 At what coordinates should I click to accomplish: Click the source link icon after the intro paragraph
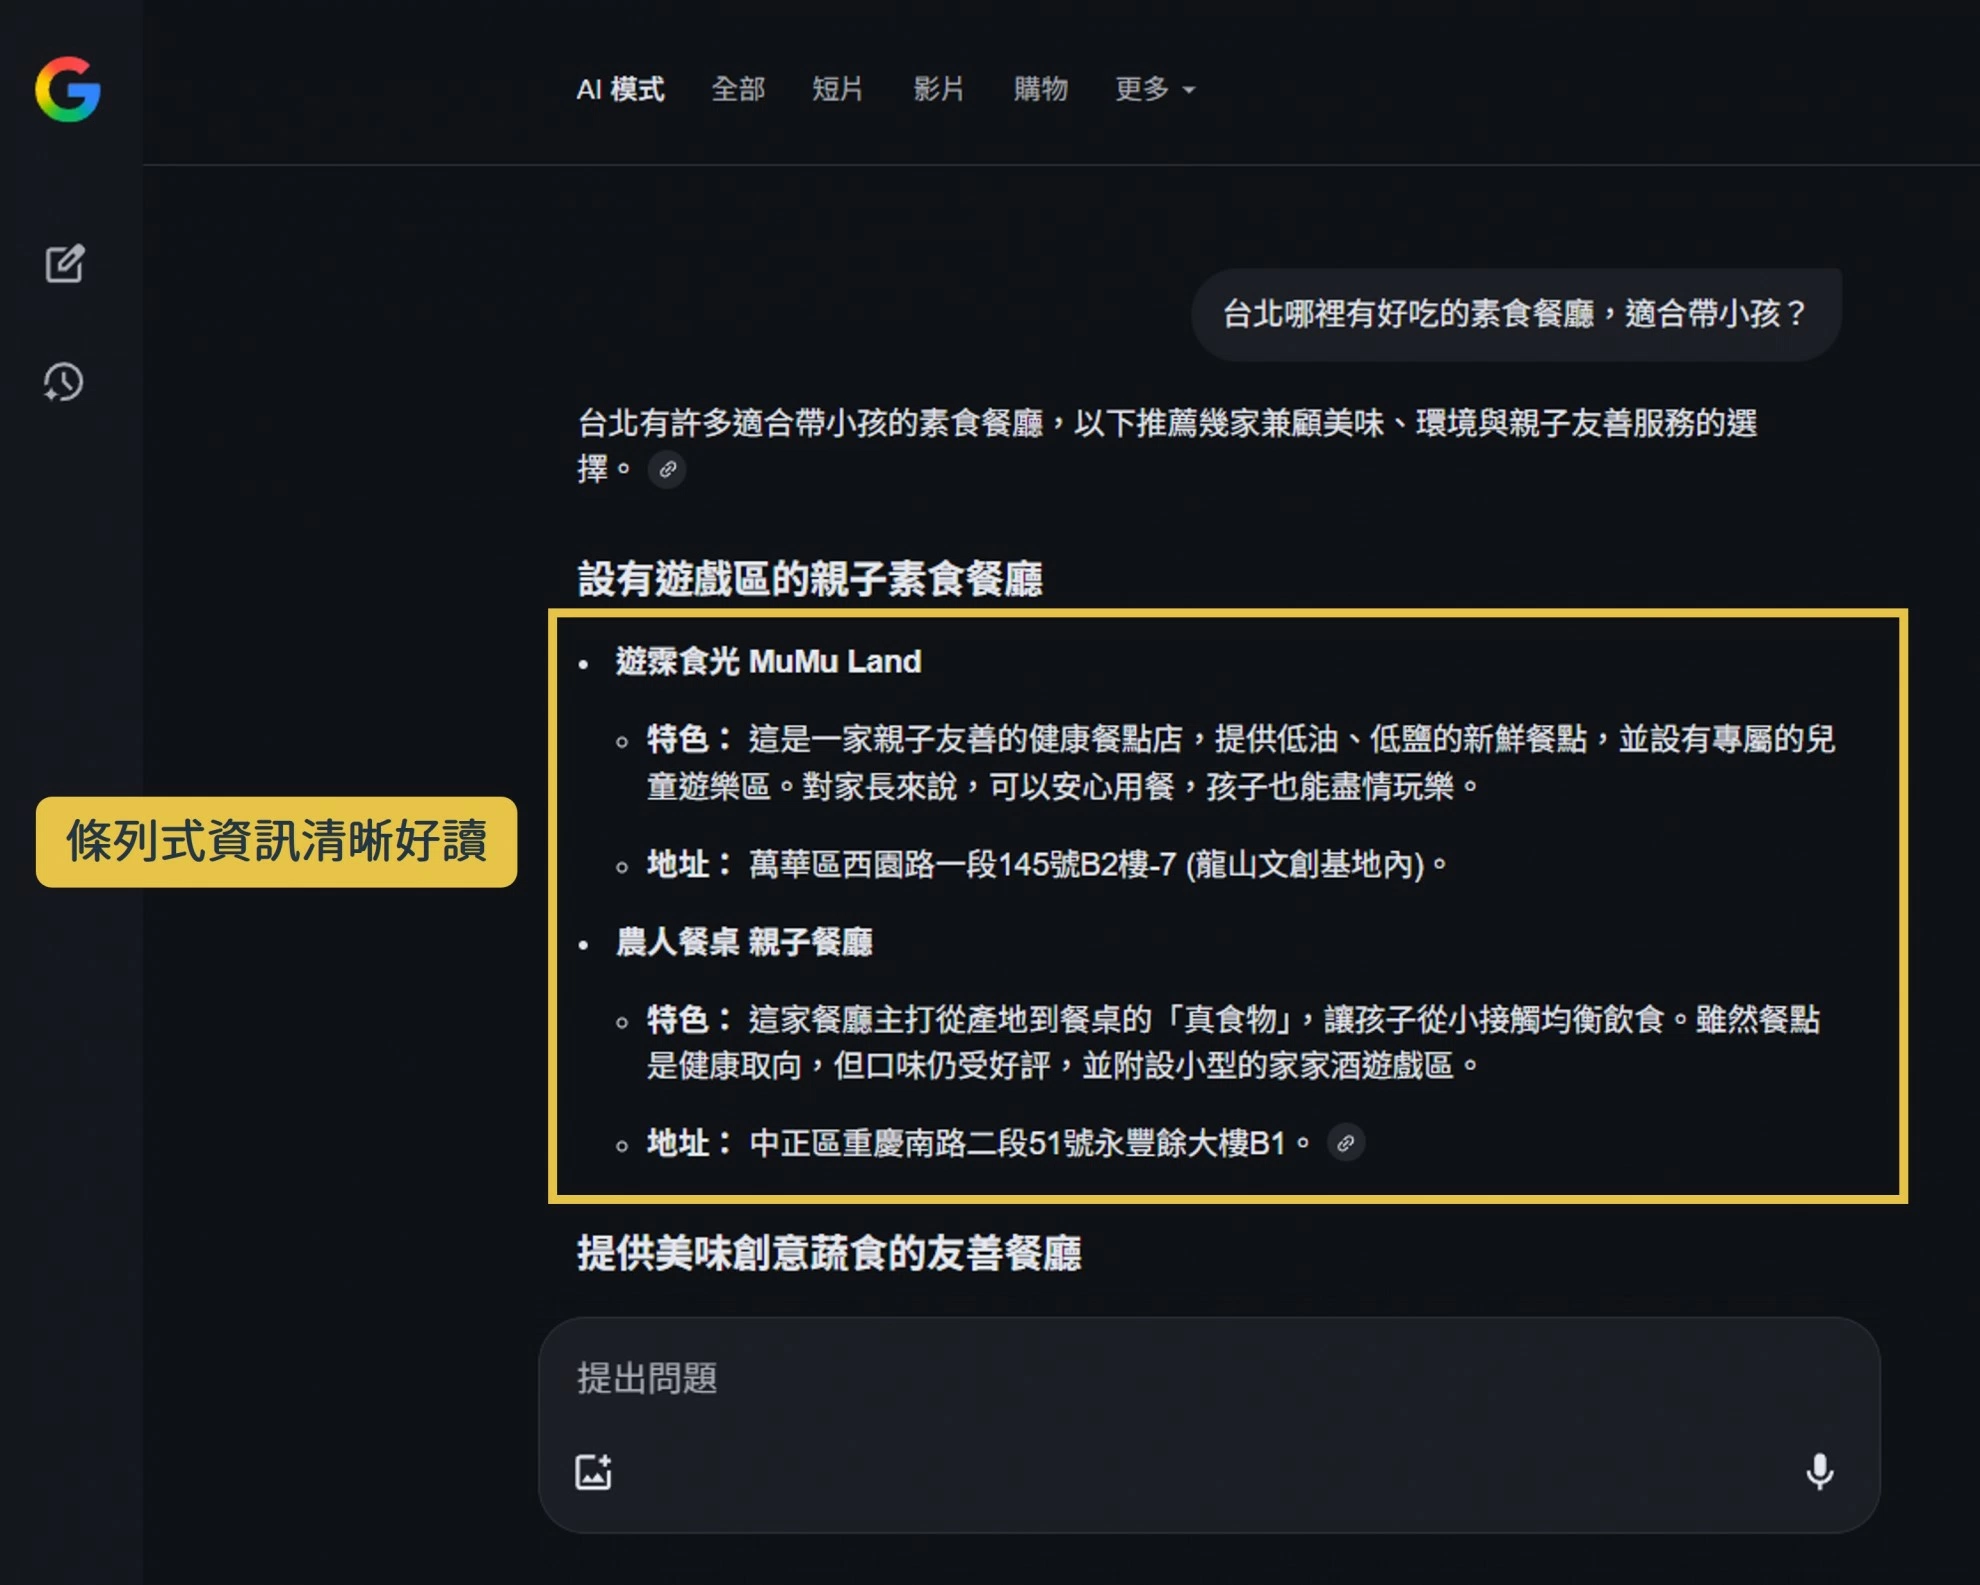pos(667,469)
